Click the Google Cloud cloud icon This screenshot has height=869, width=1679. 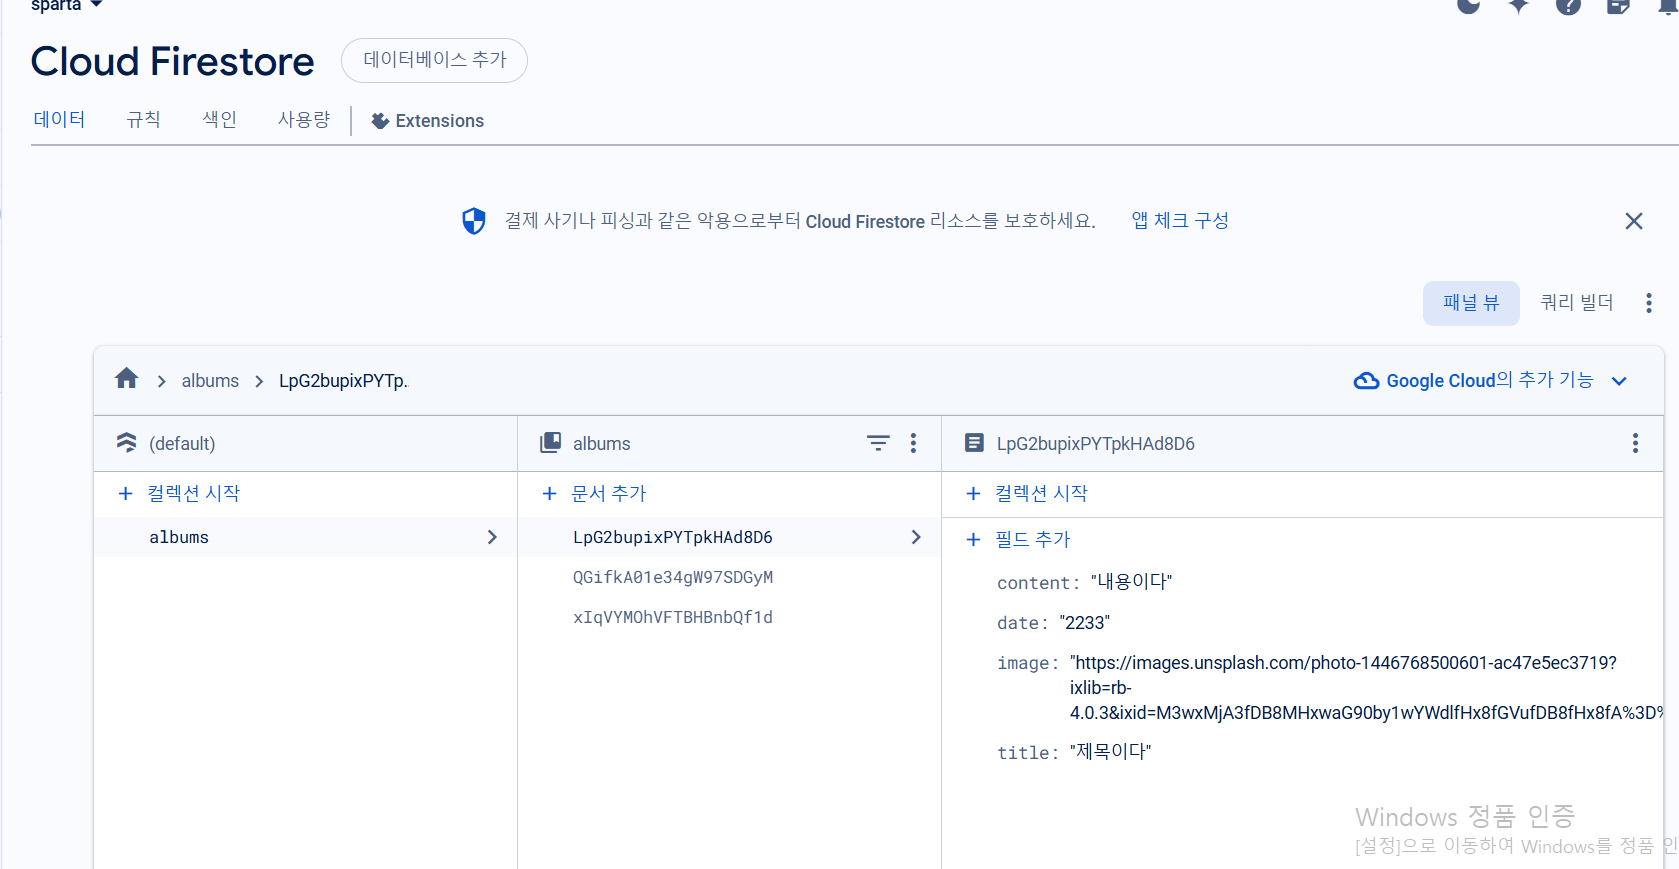coord(1366,381)
